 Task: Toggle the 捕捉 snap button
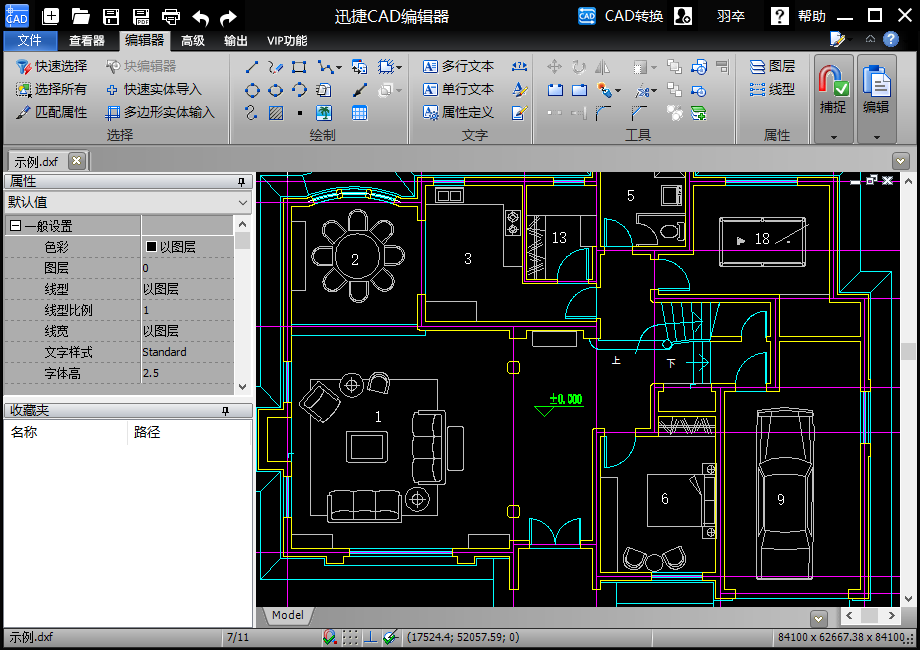[833, 88]
